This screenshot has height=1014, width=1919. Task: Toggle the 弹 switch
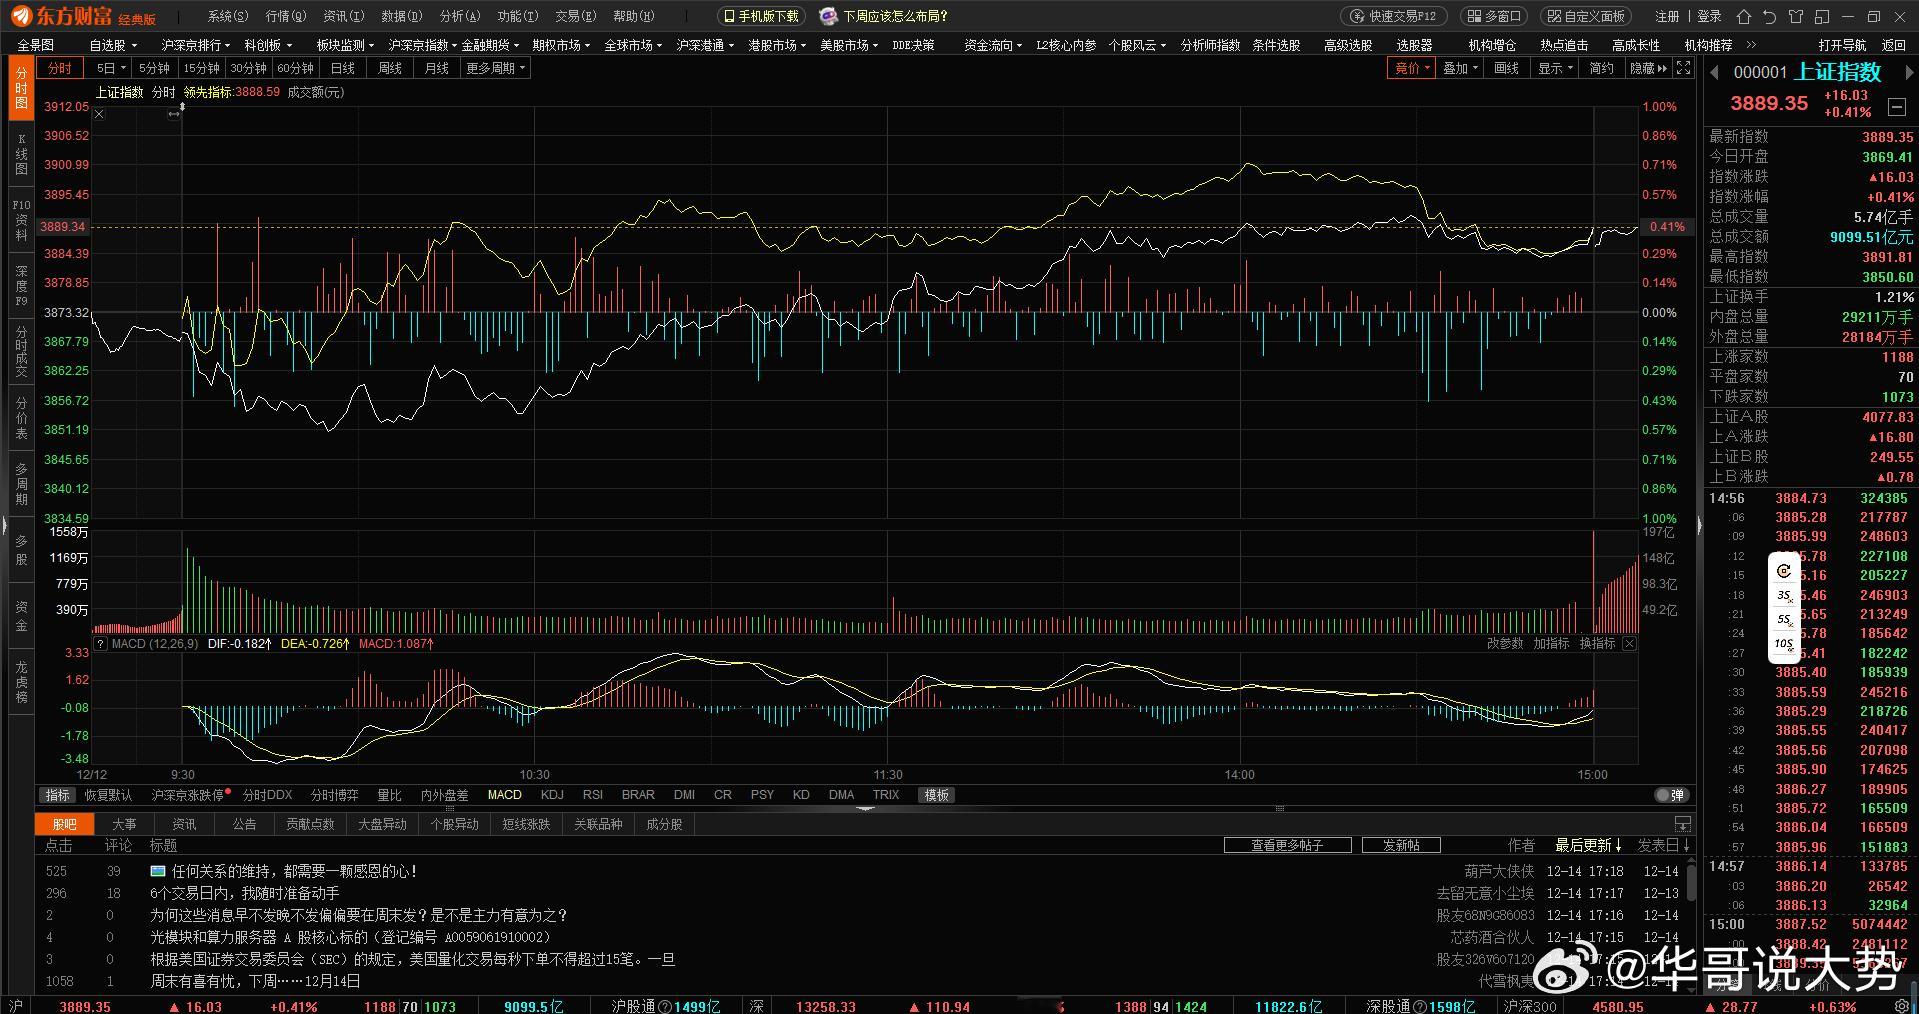(1671, 795)
